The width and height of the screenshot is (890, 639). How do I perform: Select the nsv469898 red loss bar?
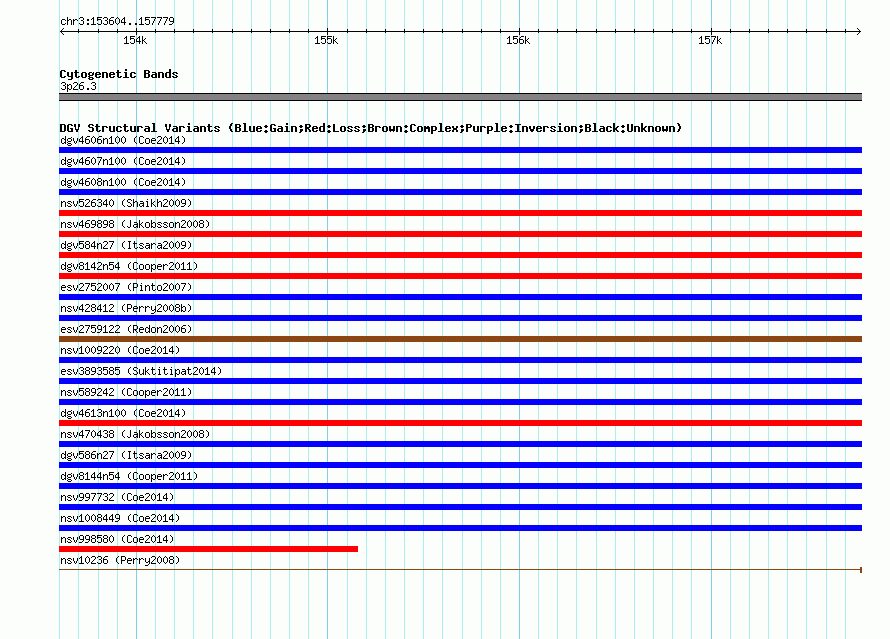(x=460, y=234)
